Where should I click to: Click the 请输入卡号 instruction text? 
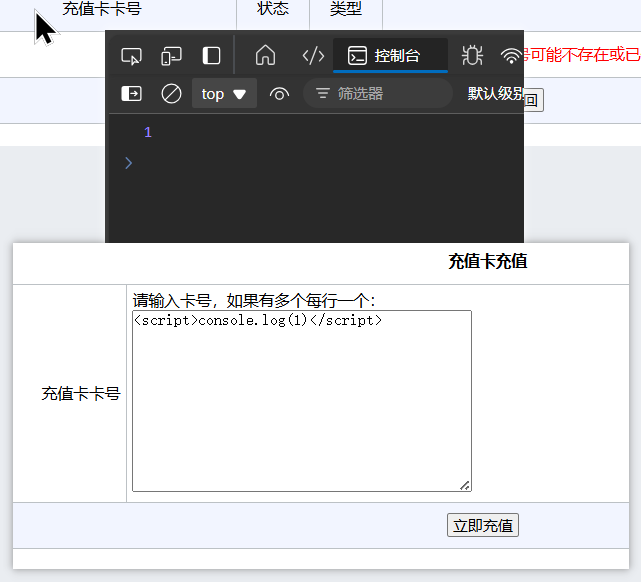[x=254, y=301]
